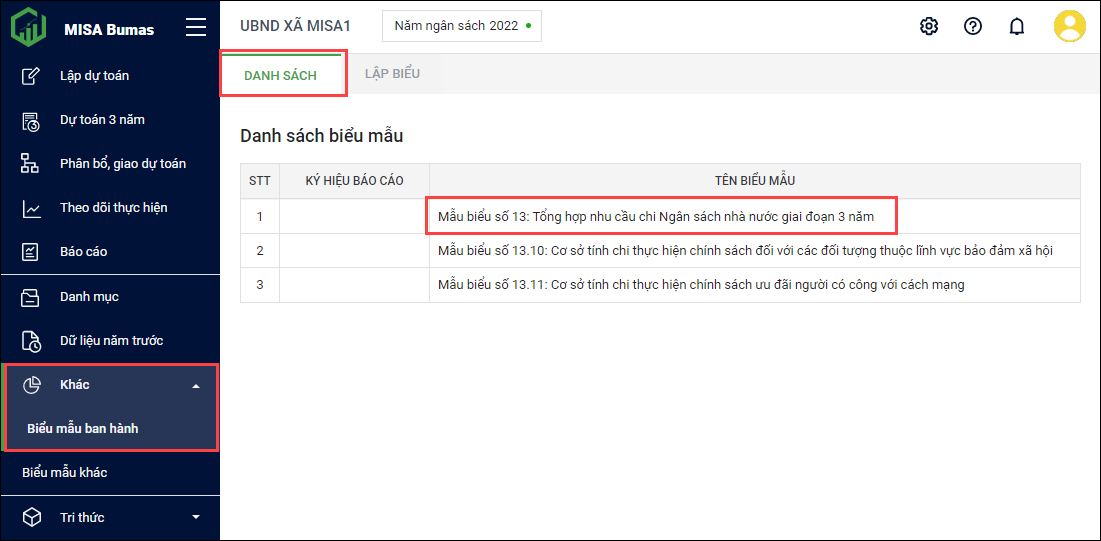
Task: Open the user avatar profile
Action: tap(1069, 26)
